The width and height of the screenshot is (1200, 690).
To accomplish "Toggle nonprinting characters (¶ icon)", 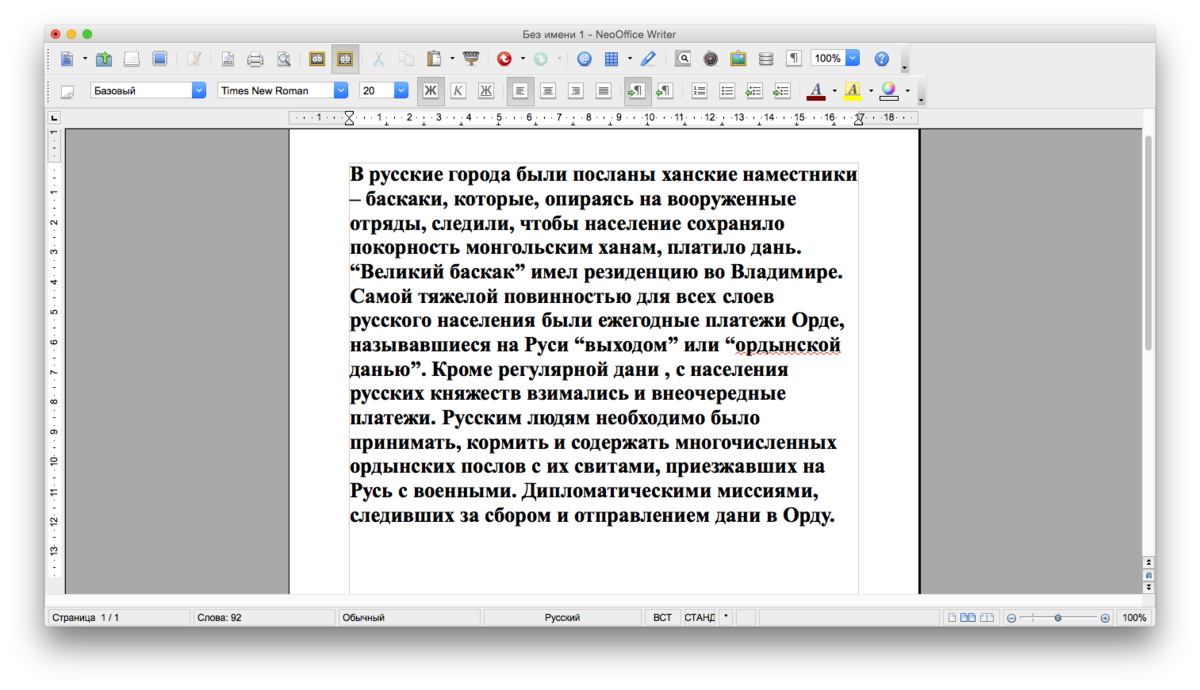I will (x=794, y=59).
